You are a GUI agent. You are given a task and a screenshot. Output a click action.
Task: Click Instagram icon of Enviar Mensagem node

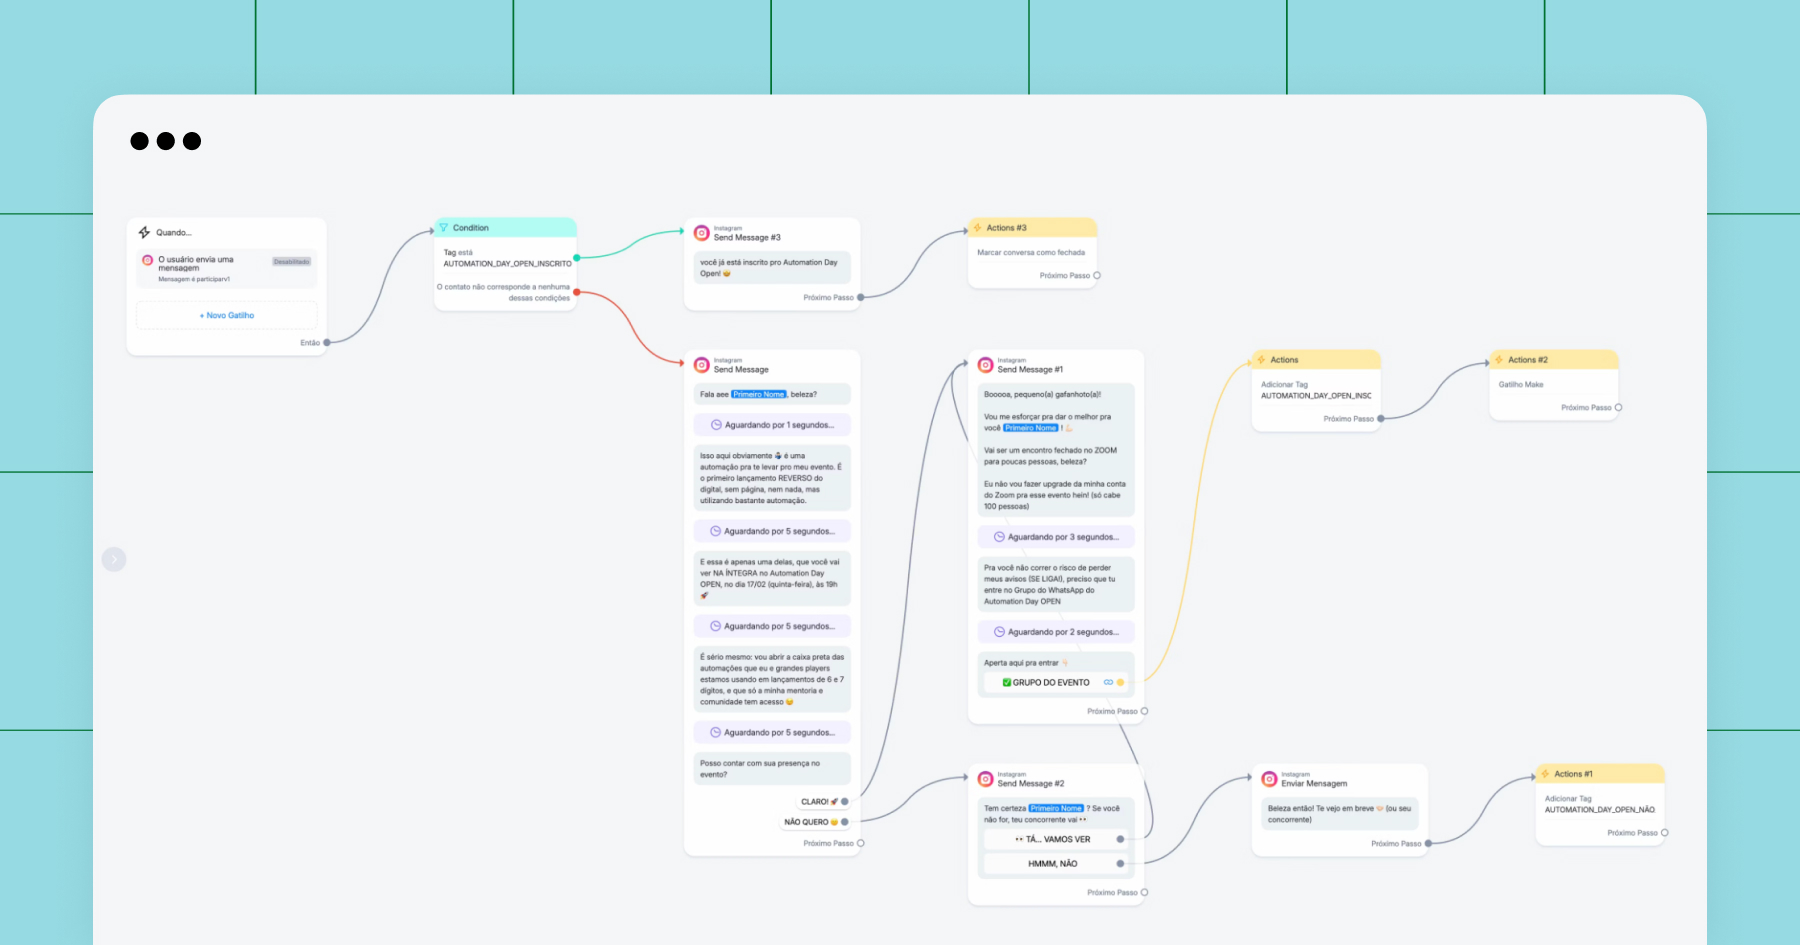tap(1270, 779)
